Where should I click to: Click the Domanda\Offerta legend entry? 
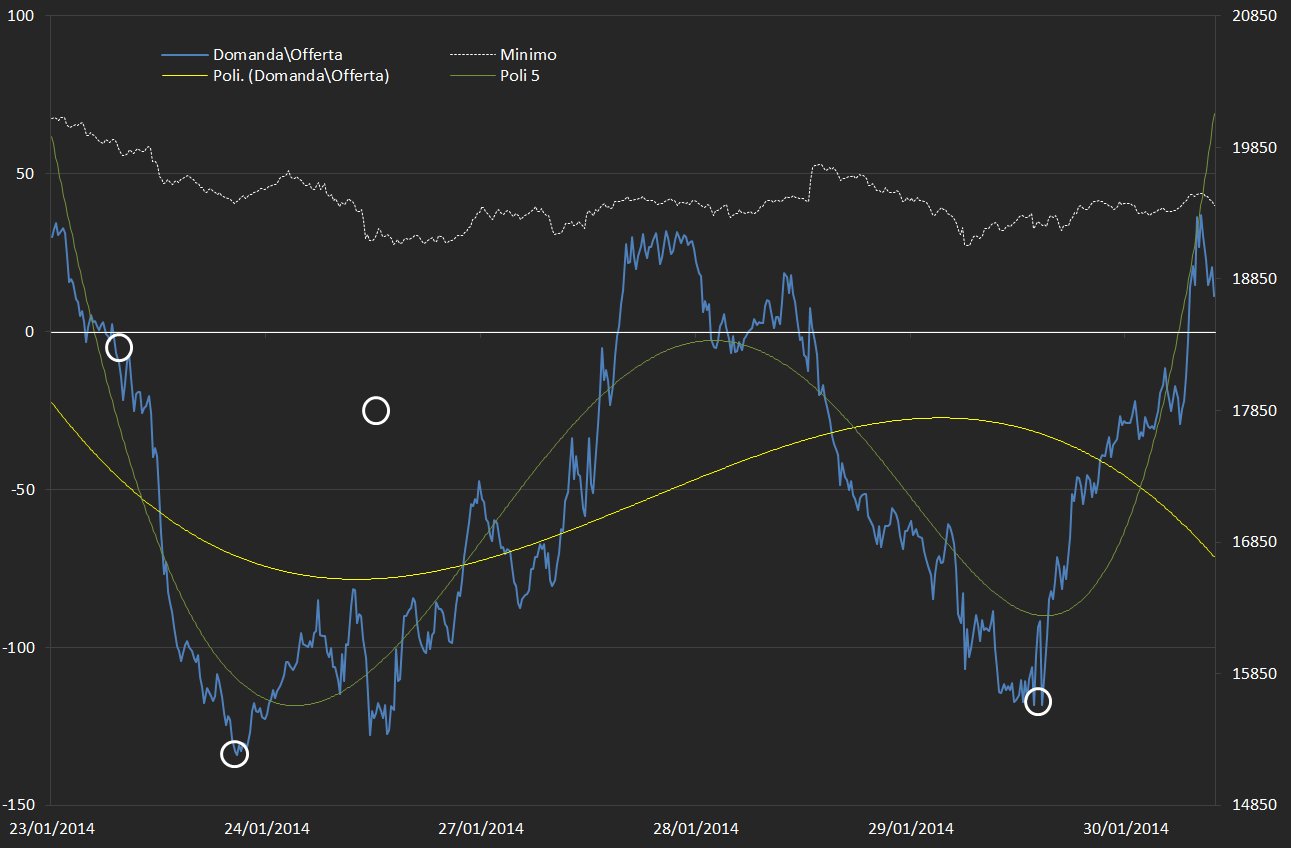(252, 55)
